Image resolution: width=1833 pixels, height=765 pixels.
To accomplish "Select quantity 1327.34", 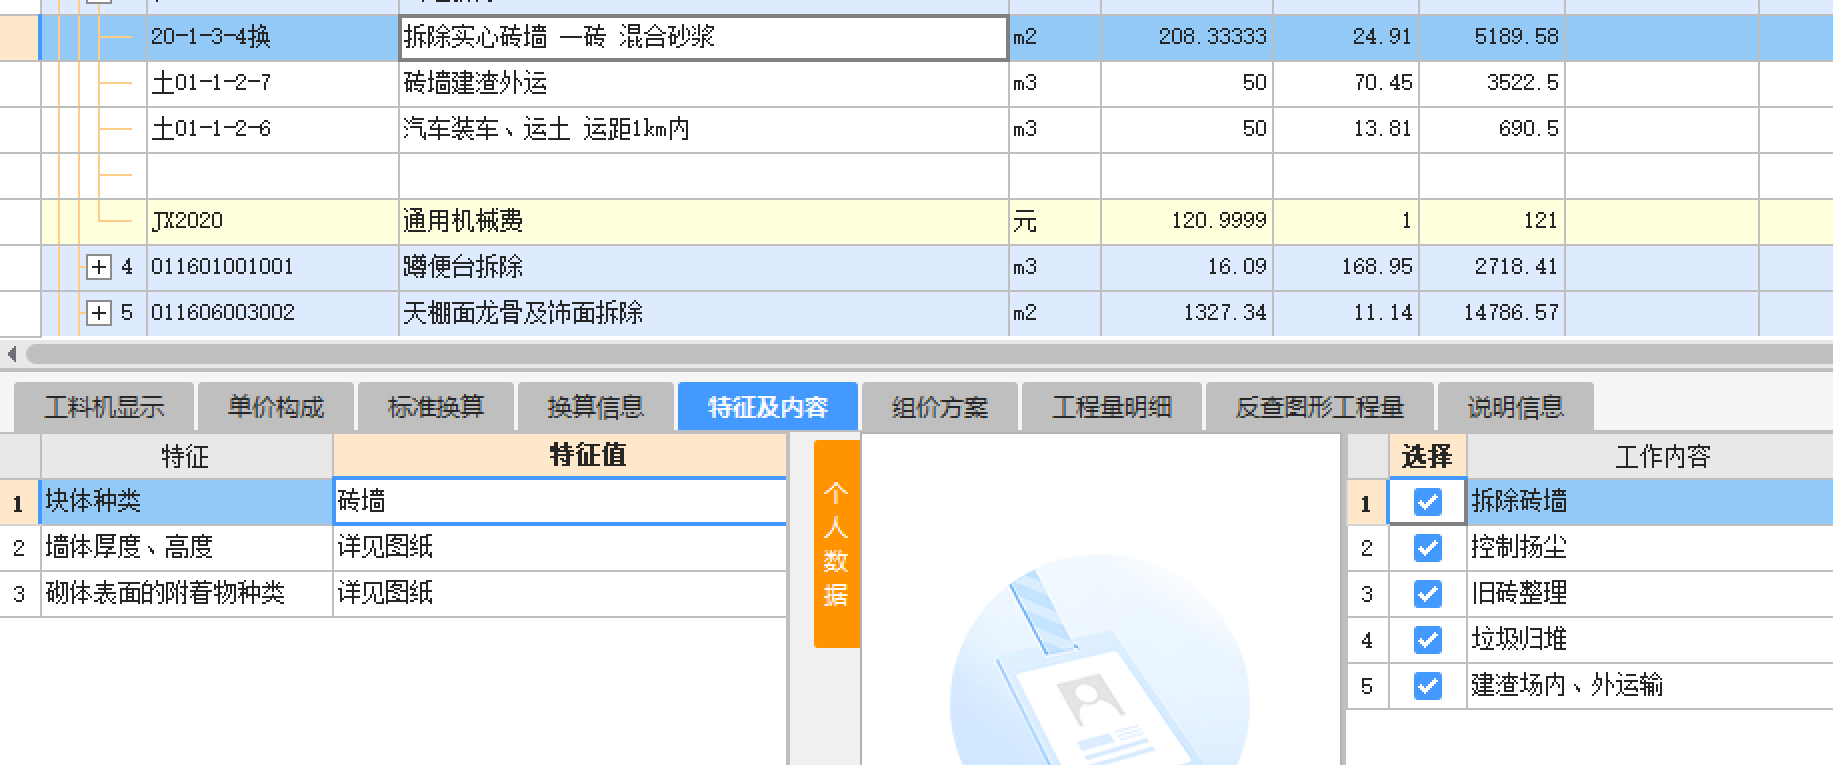I will pyautogui.click(x=1187, y=313).
